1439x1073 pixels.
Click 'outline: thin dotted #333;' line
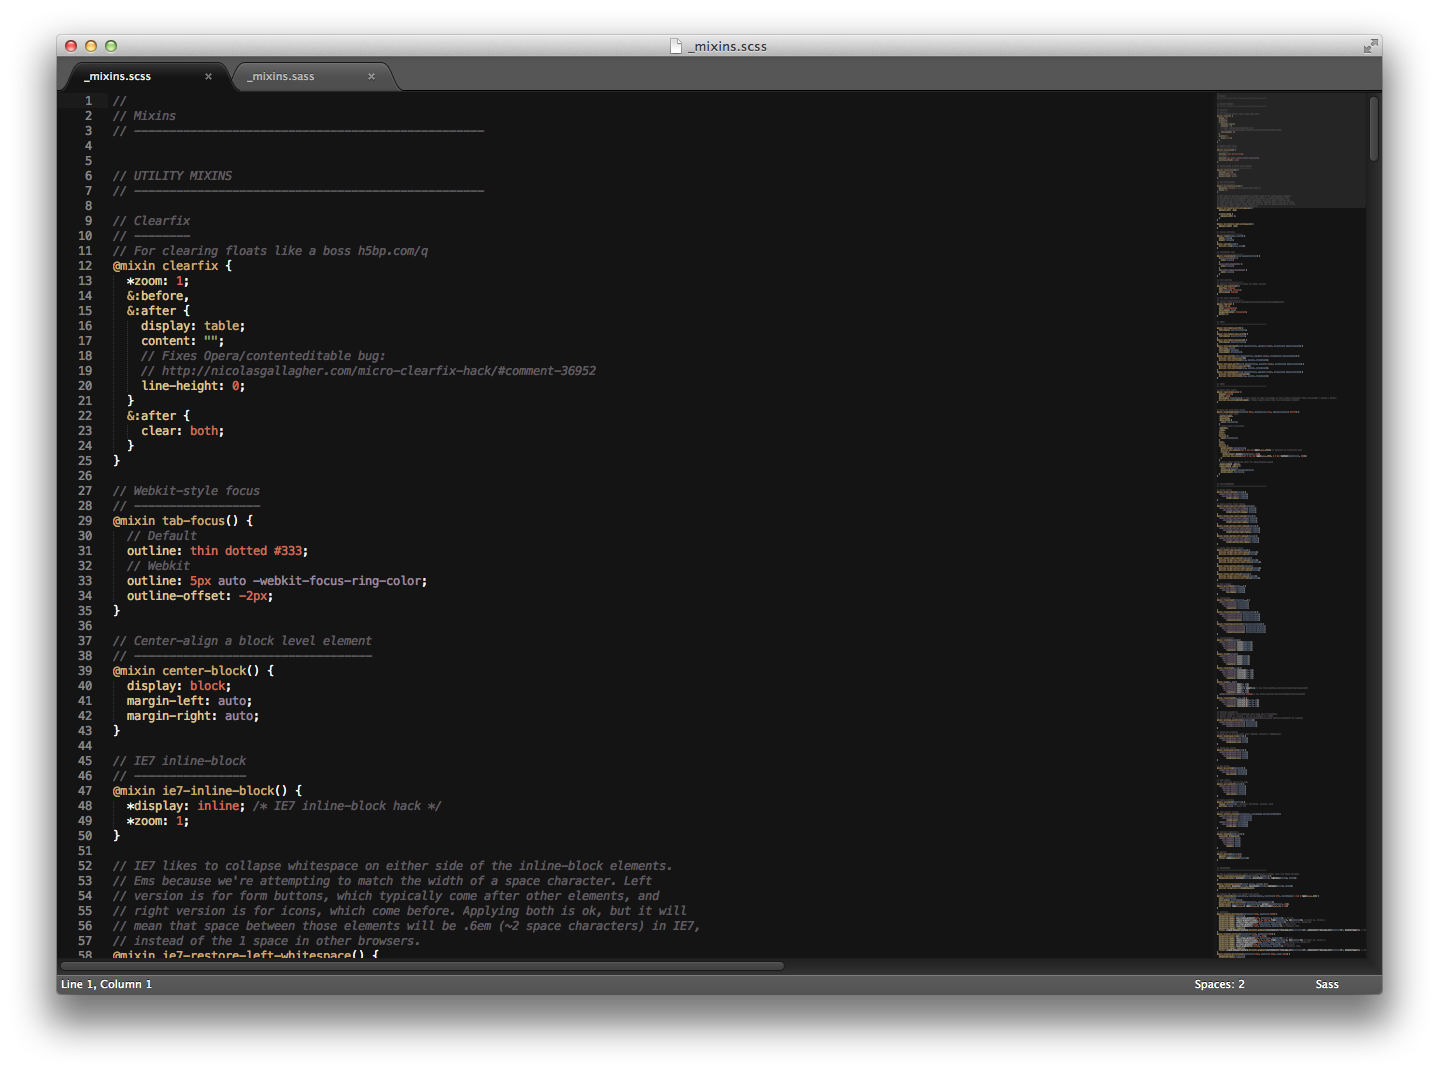click(217, 551)
